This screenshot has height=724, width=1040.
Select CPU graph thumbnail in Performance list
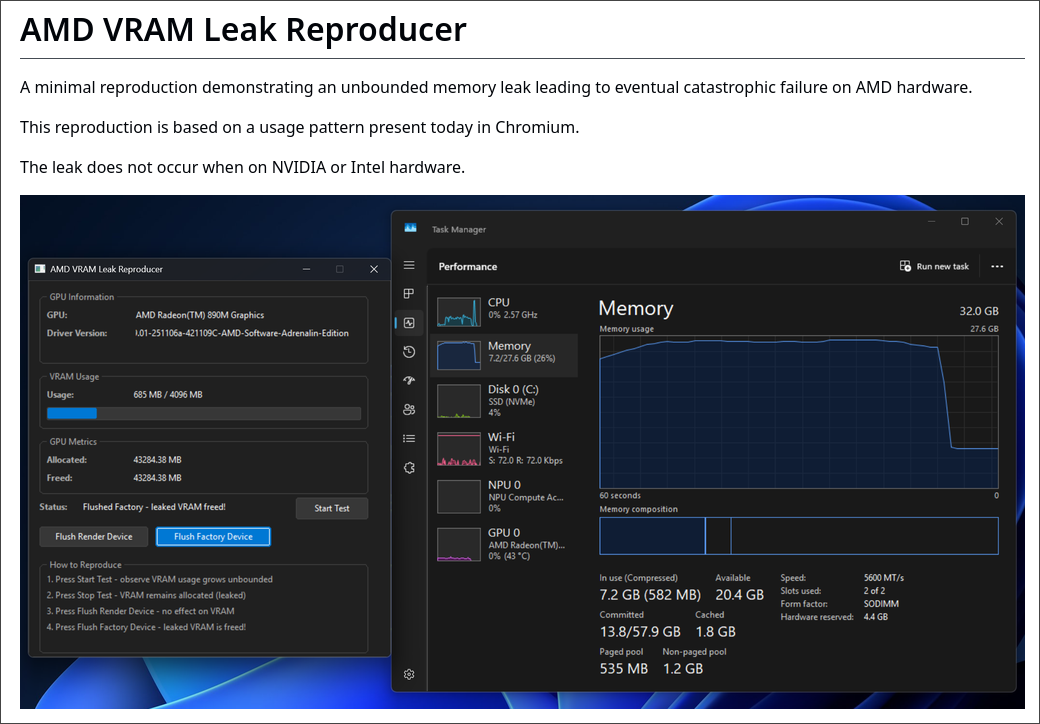pyautogui.click(x=458, y=312)
